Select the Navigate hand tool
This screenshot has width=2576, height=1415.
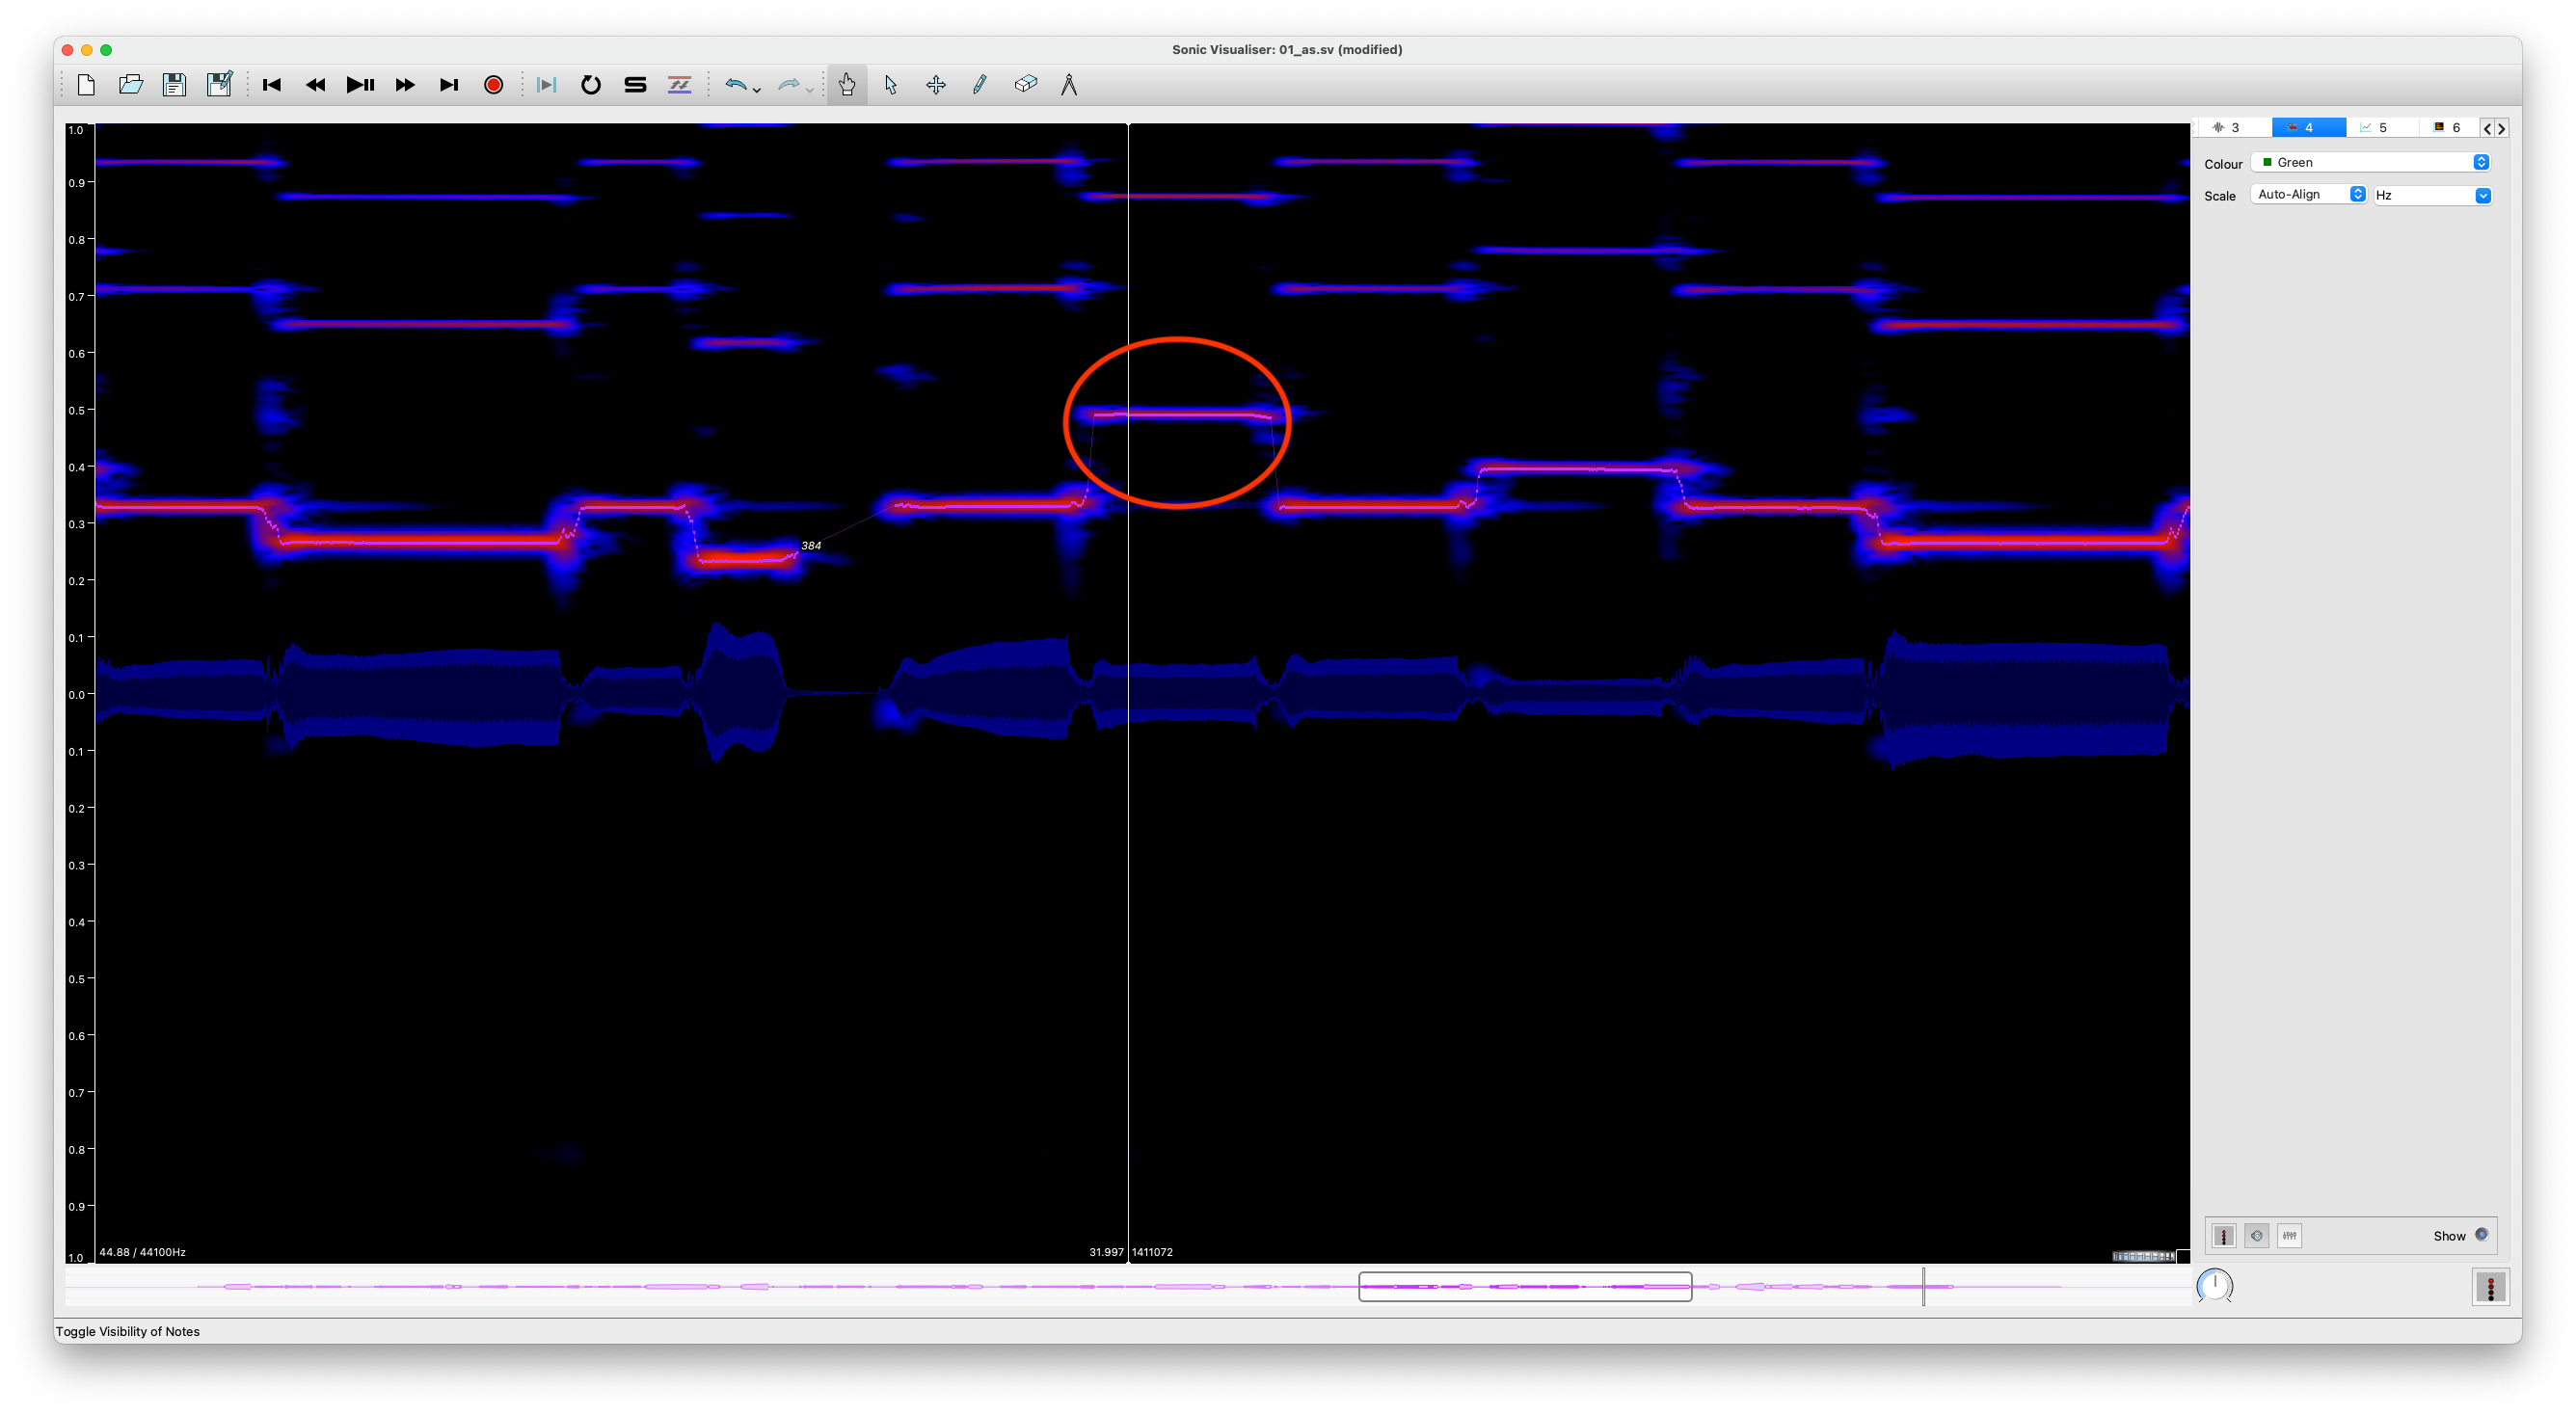click(x=846, y=85)
